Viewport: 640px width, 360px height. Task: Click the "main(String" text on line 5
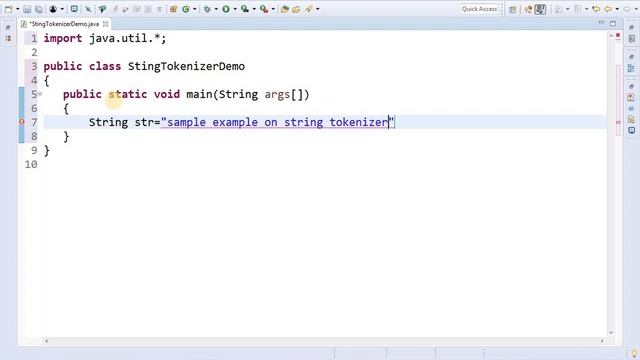pos(222,94)
